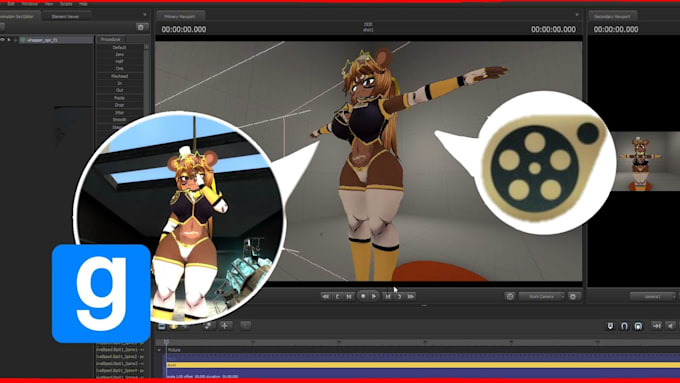Screen dimensions: 680x383
Task: Open the Help menu
Action: (x=83, y=4)
